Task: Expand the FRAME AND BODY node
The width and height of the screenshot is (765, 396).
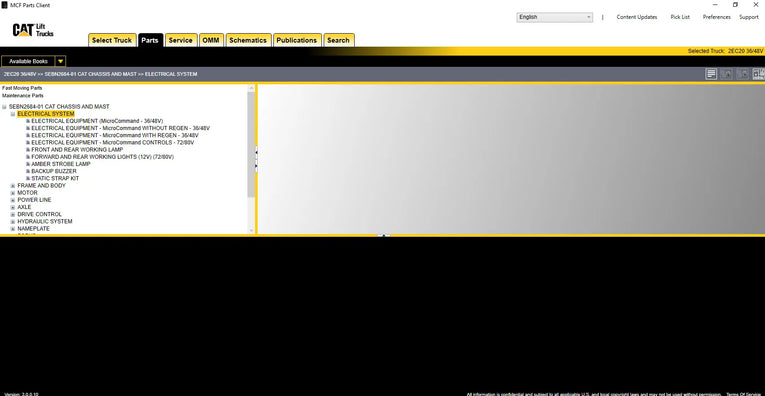Action: [13, 186]
